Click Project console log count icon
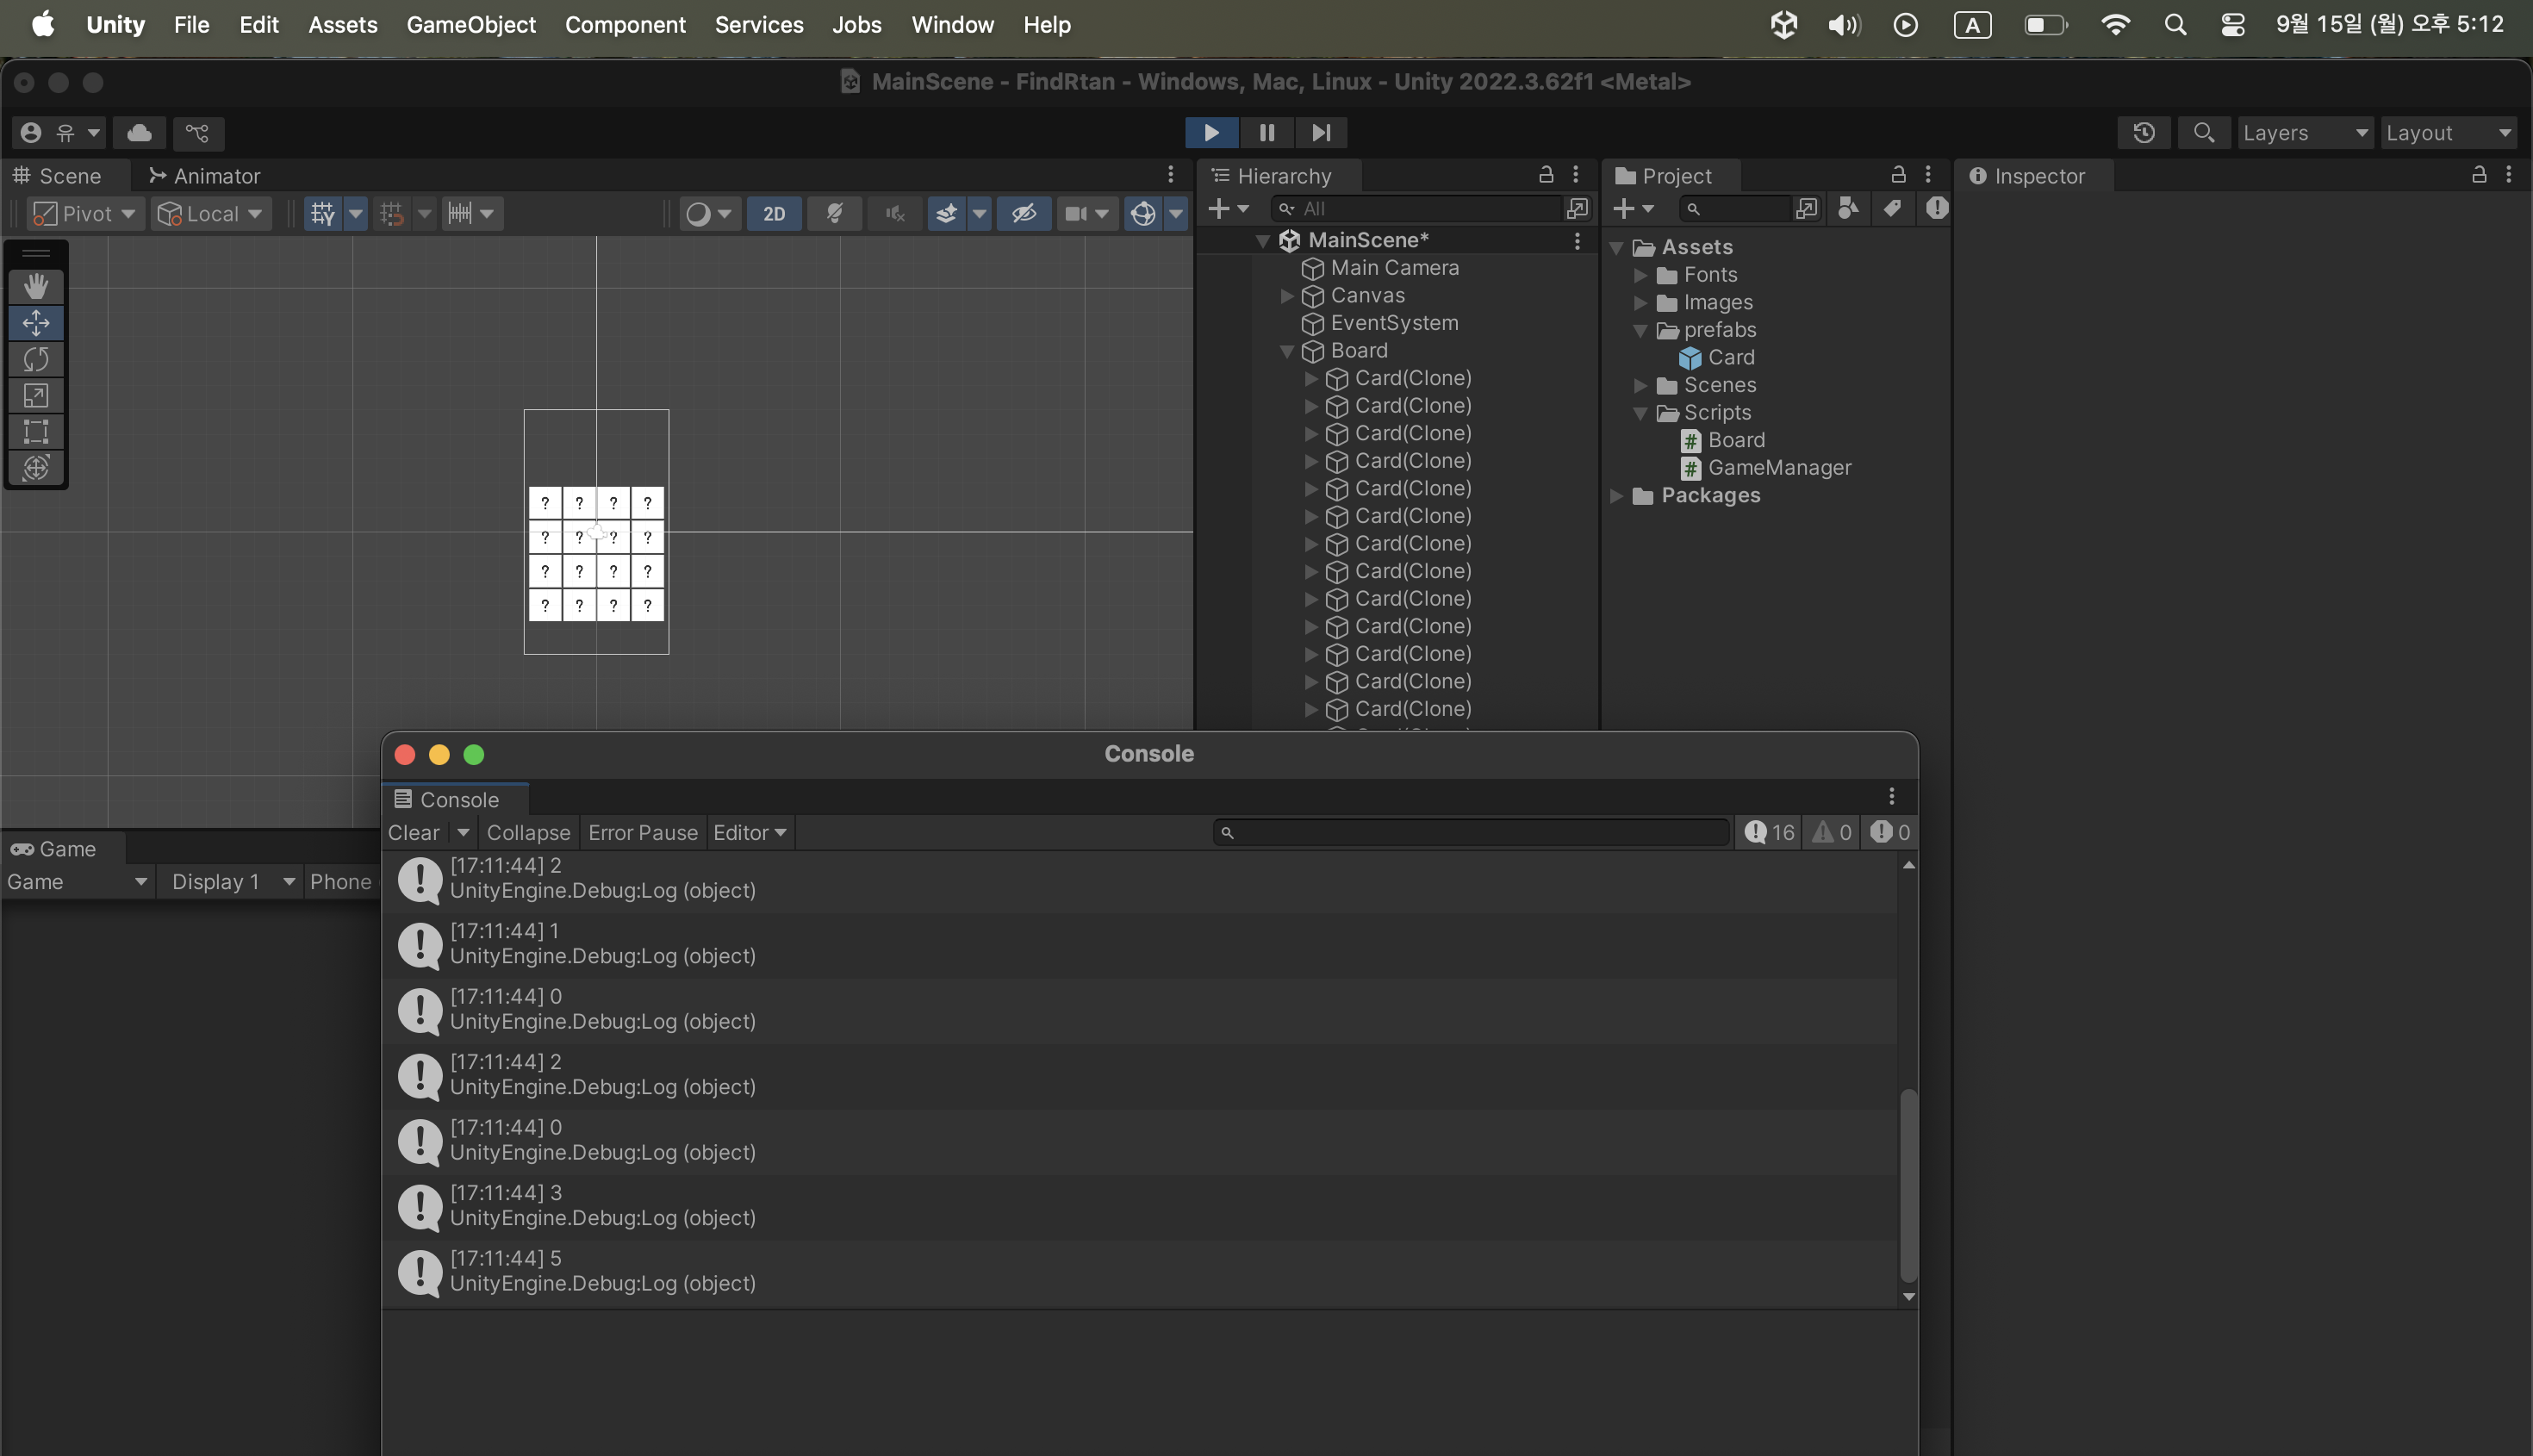The width and height of the screenshot is (2533, 1456). point(1937,208)
